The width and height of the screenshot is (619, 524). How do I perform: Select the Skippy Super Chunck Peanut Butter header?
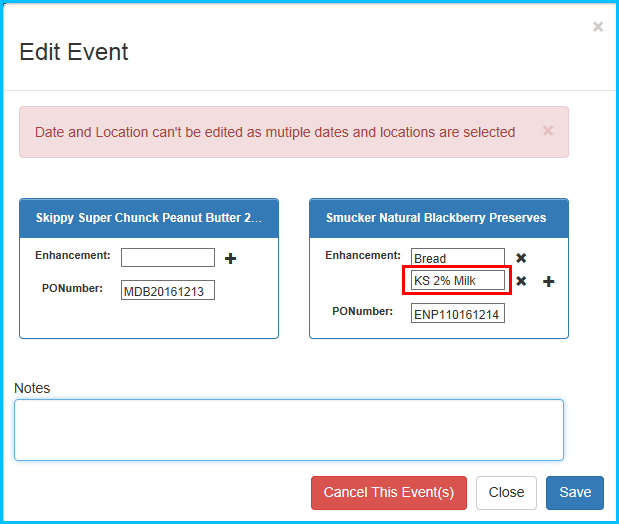pos(149,218)
